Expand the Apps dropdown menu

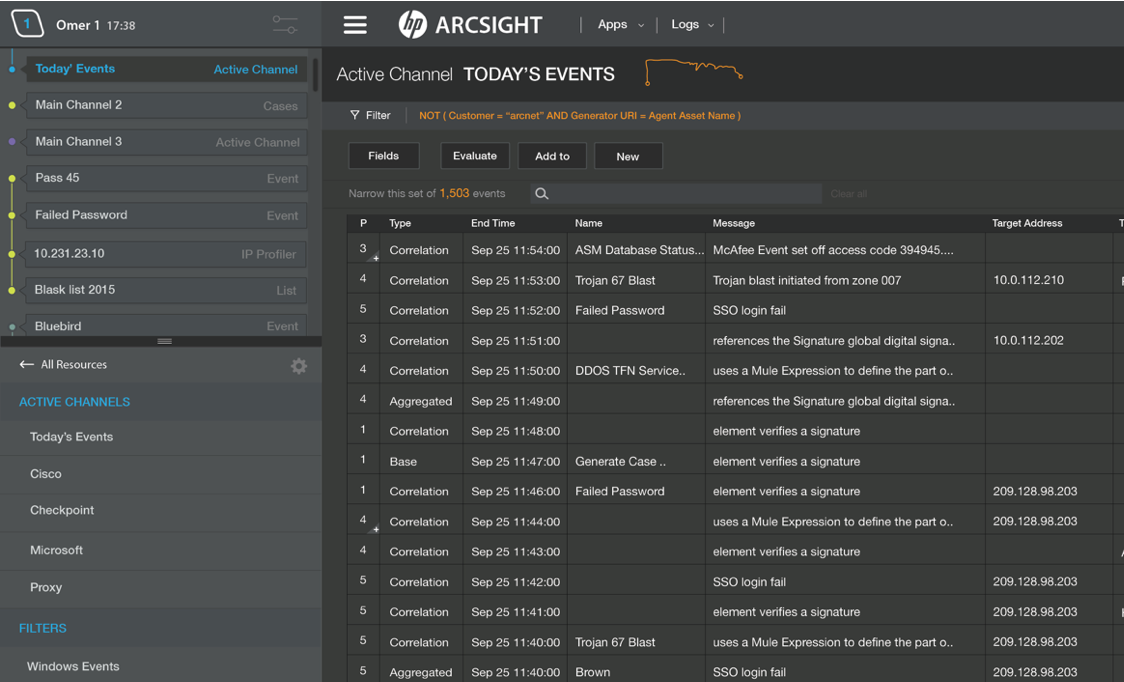(x=620, y=24)
